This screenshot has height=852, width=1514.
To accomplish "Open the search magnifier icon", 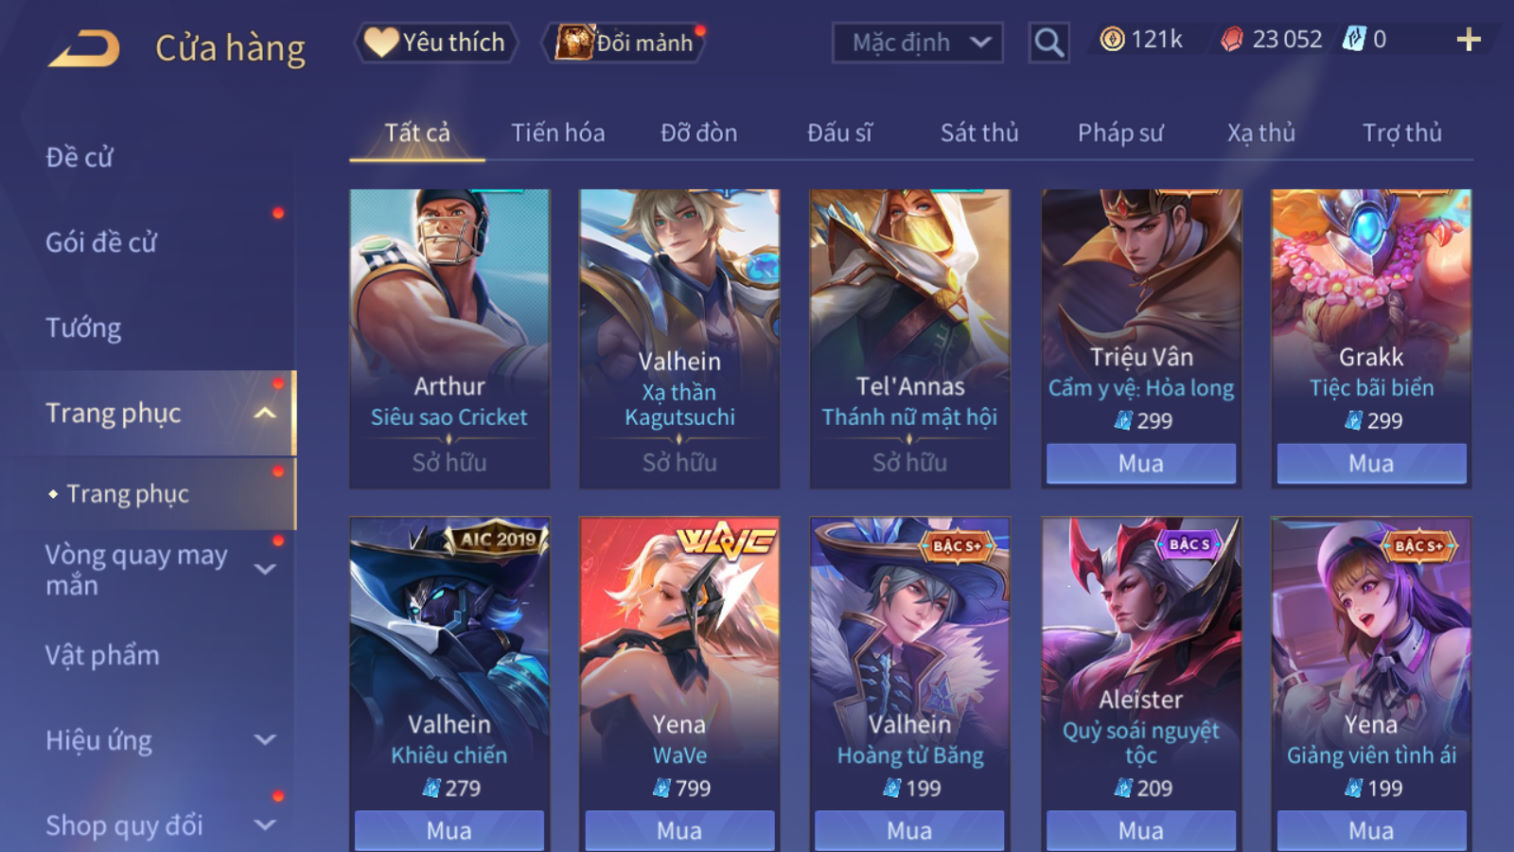I will [1048, 43].
